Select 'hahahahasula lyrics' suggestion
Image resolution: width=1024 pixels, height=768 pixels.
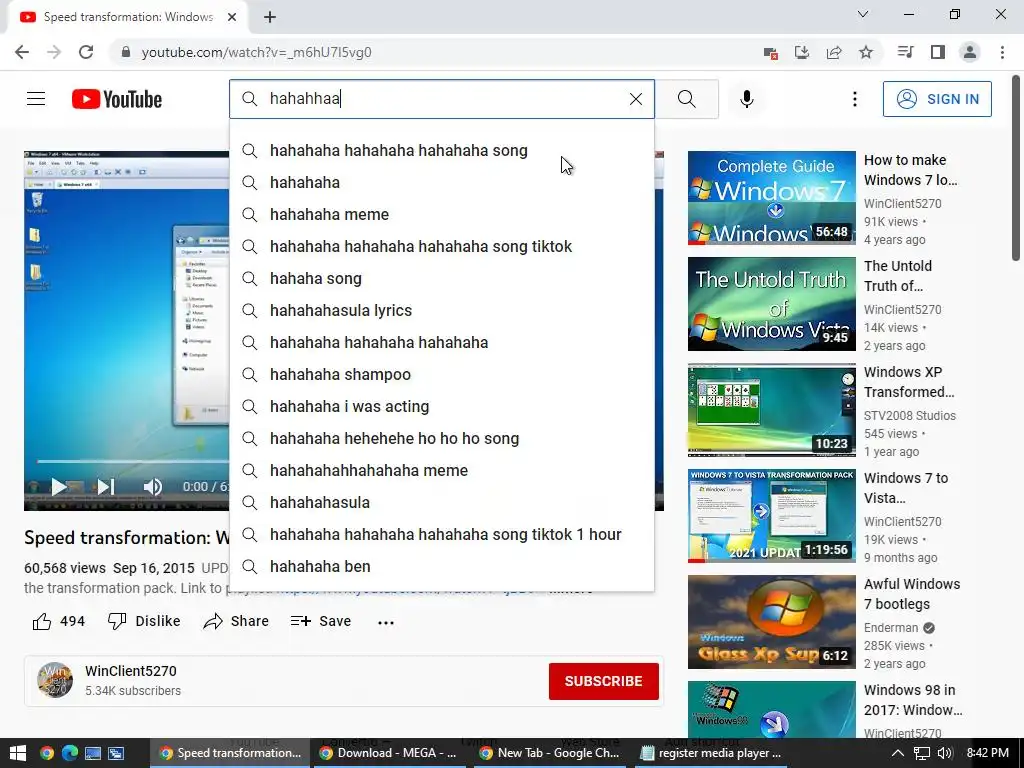[441, 310]
